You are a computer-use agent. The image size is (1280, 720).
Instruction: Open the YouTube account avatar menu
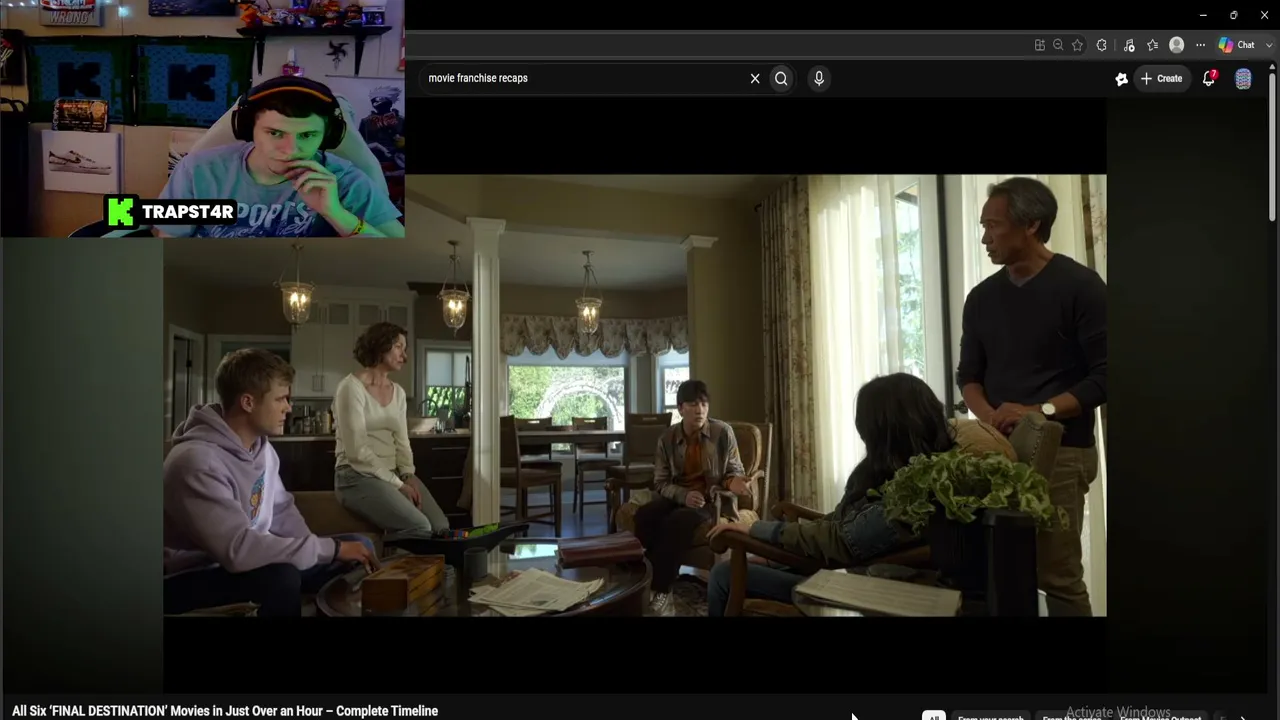pos(1243,79)
